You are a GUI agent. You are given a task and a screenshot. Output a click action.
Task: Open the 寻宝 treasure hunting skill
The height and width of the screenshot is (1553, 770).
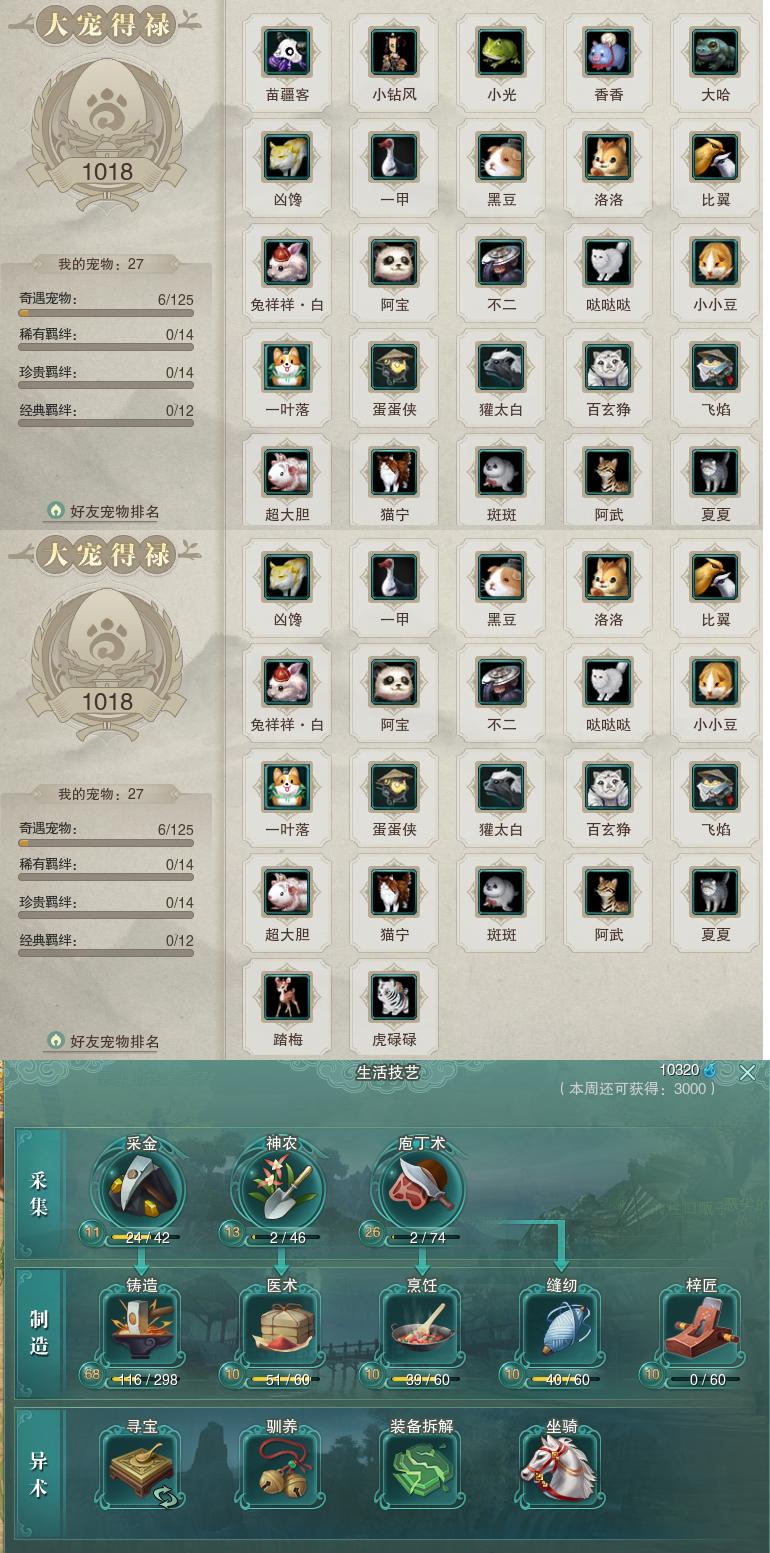point(142,1468)
